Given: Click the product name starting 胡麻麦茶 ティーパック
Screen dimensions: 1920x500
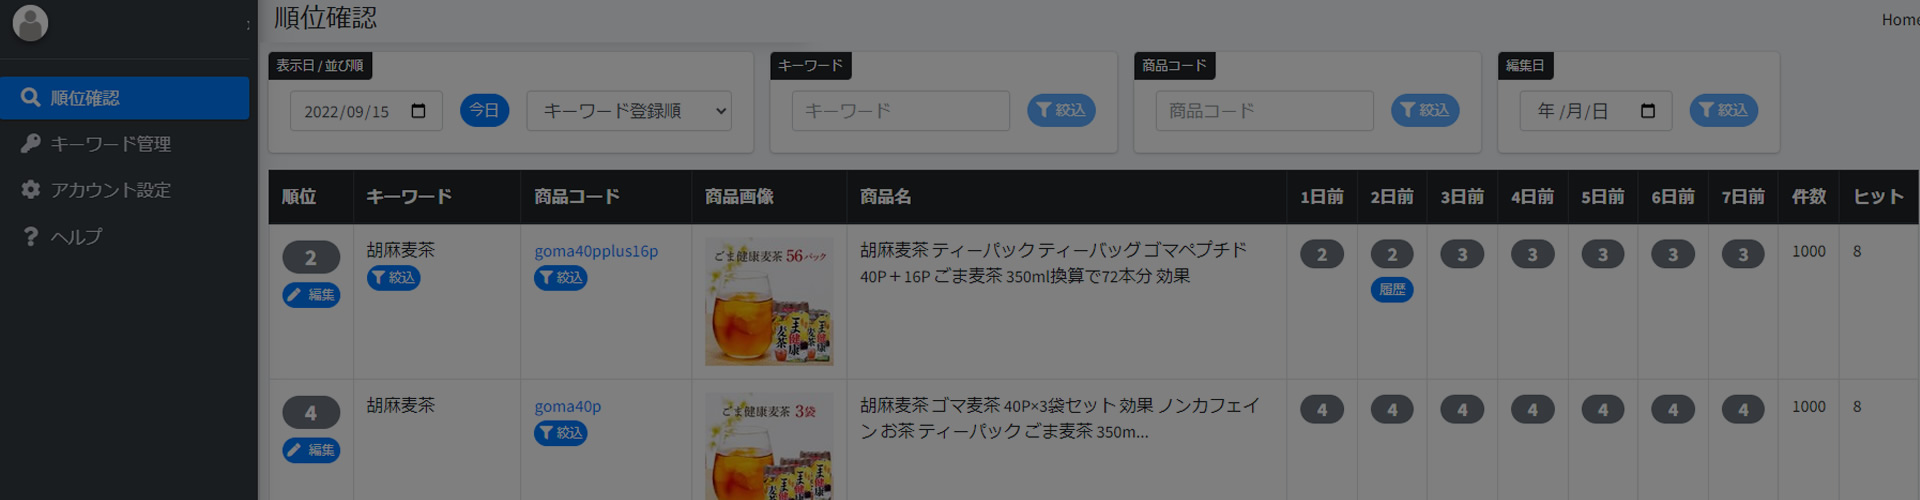Looking at the screenshot, I should (1054, 263).
